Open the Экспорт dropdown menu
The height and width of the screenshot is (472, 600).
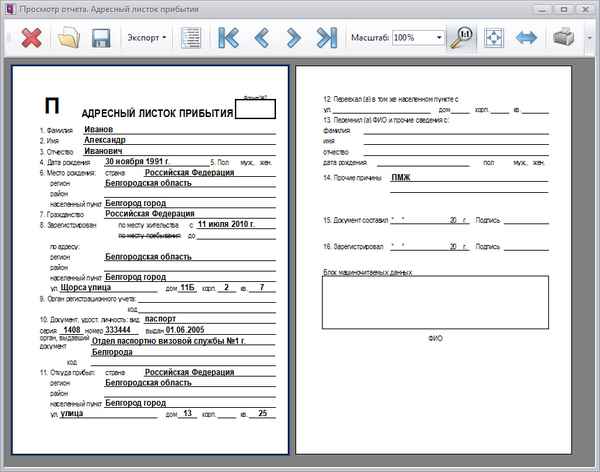point(147,38)
